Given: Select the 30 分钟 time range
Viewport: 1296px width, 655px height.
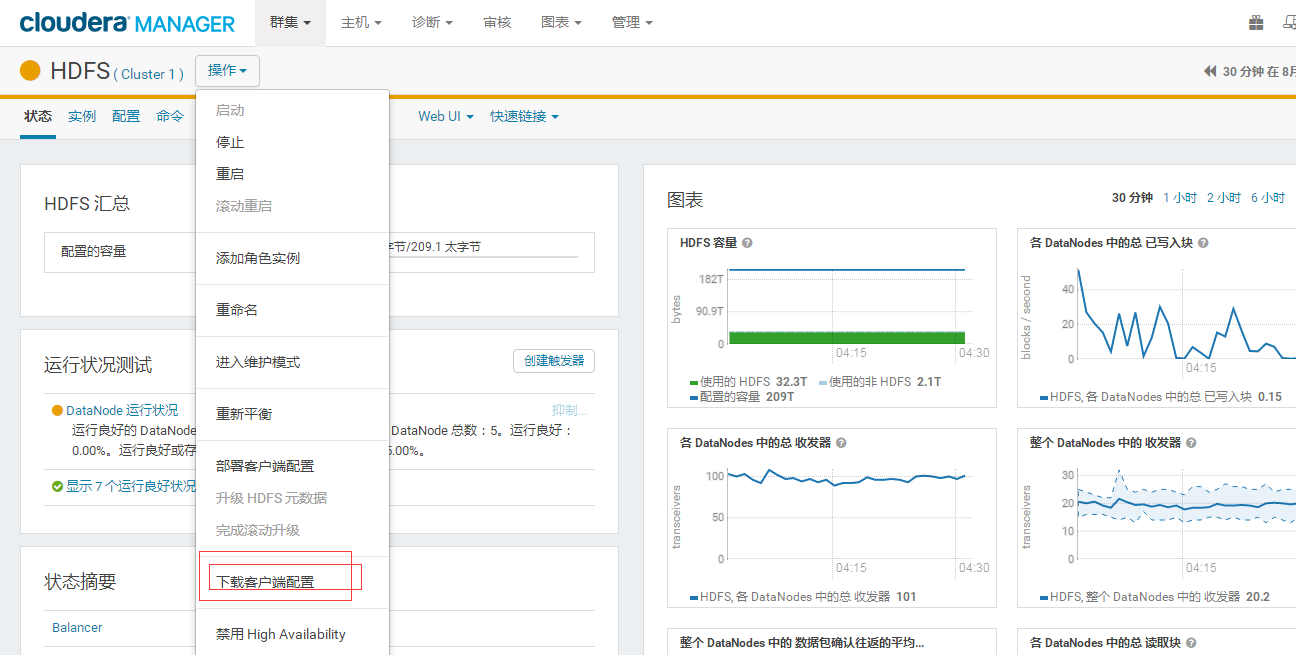Looking at the screenshot, I should (x=1132, y=198).
